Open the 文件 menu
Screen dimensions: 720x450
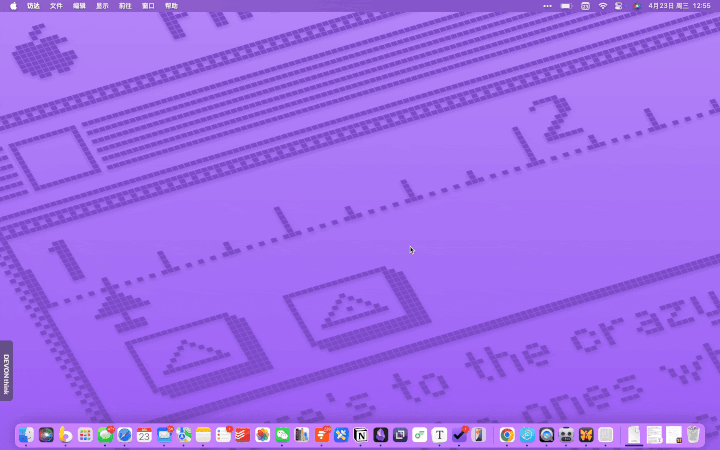56,6
